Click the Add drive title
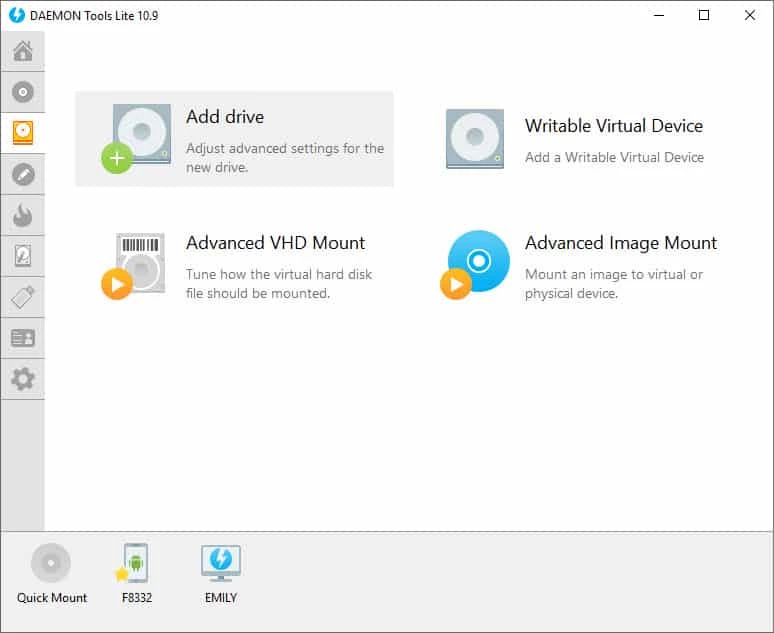 point(225,117)
